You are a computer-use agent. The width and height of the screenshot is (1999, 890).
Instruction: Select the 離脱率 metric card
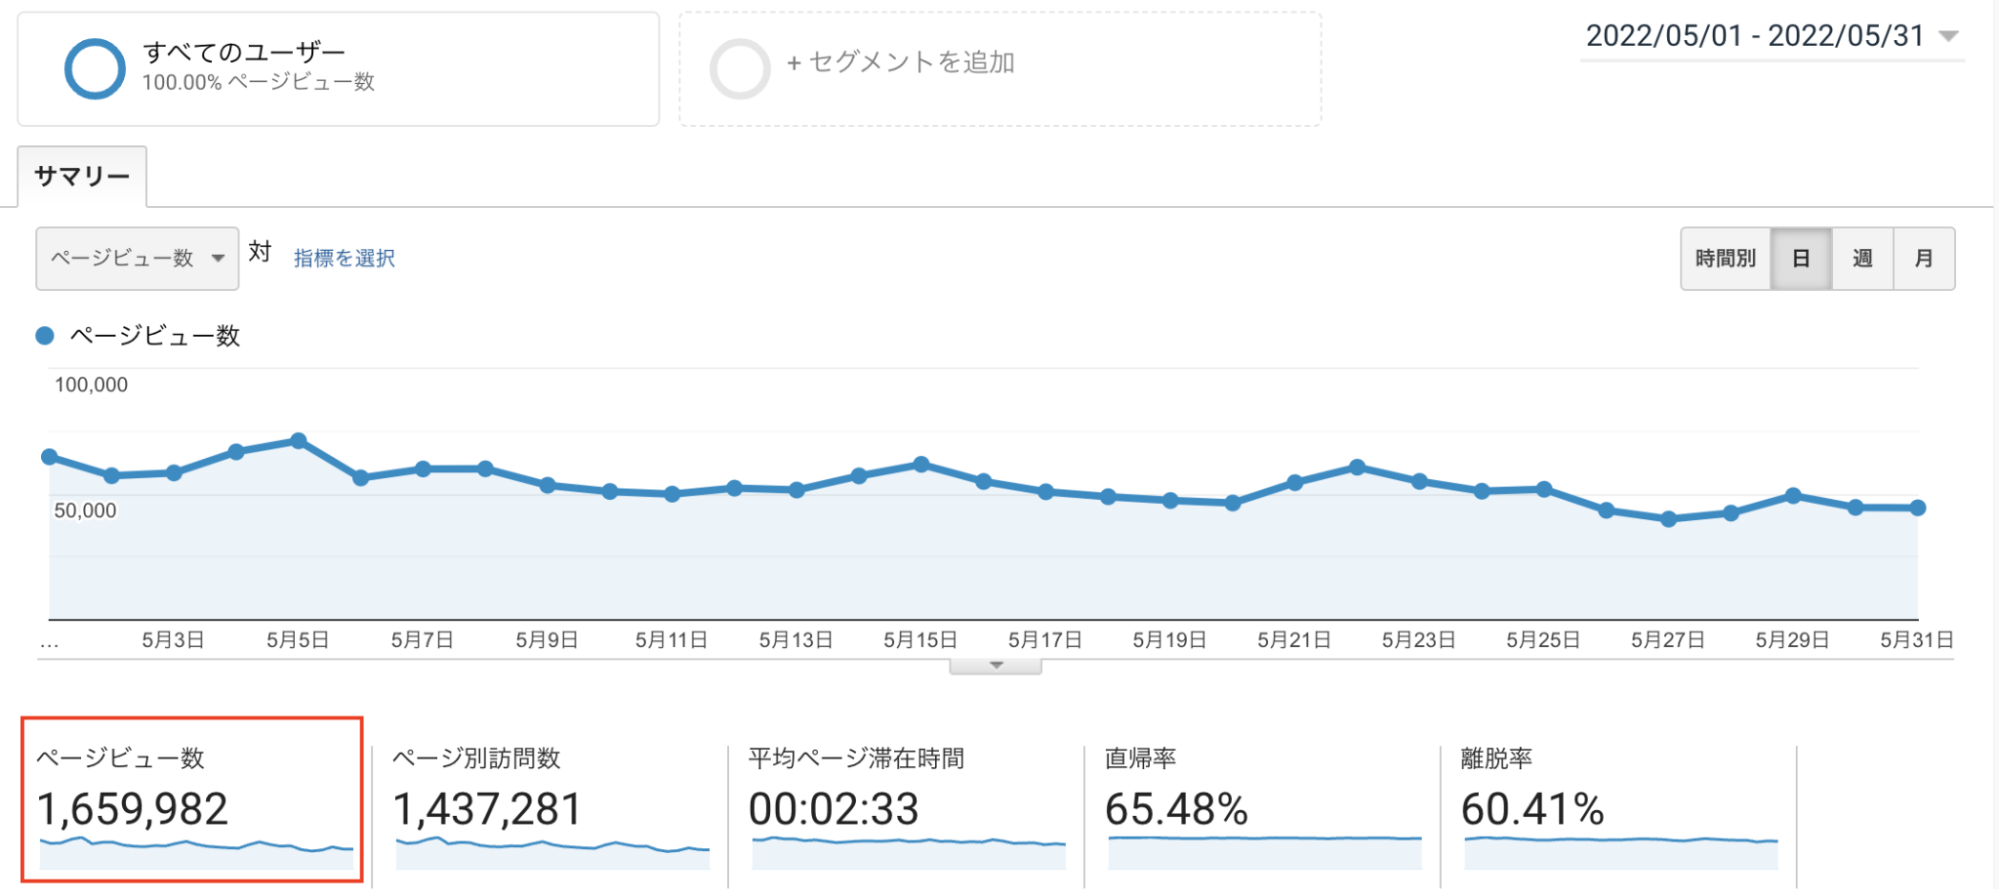click(1618, 815)
